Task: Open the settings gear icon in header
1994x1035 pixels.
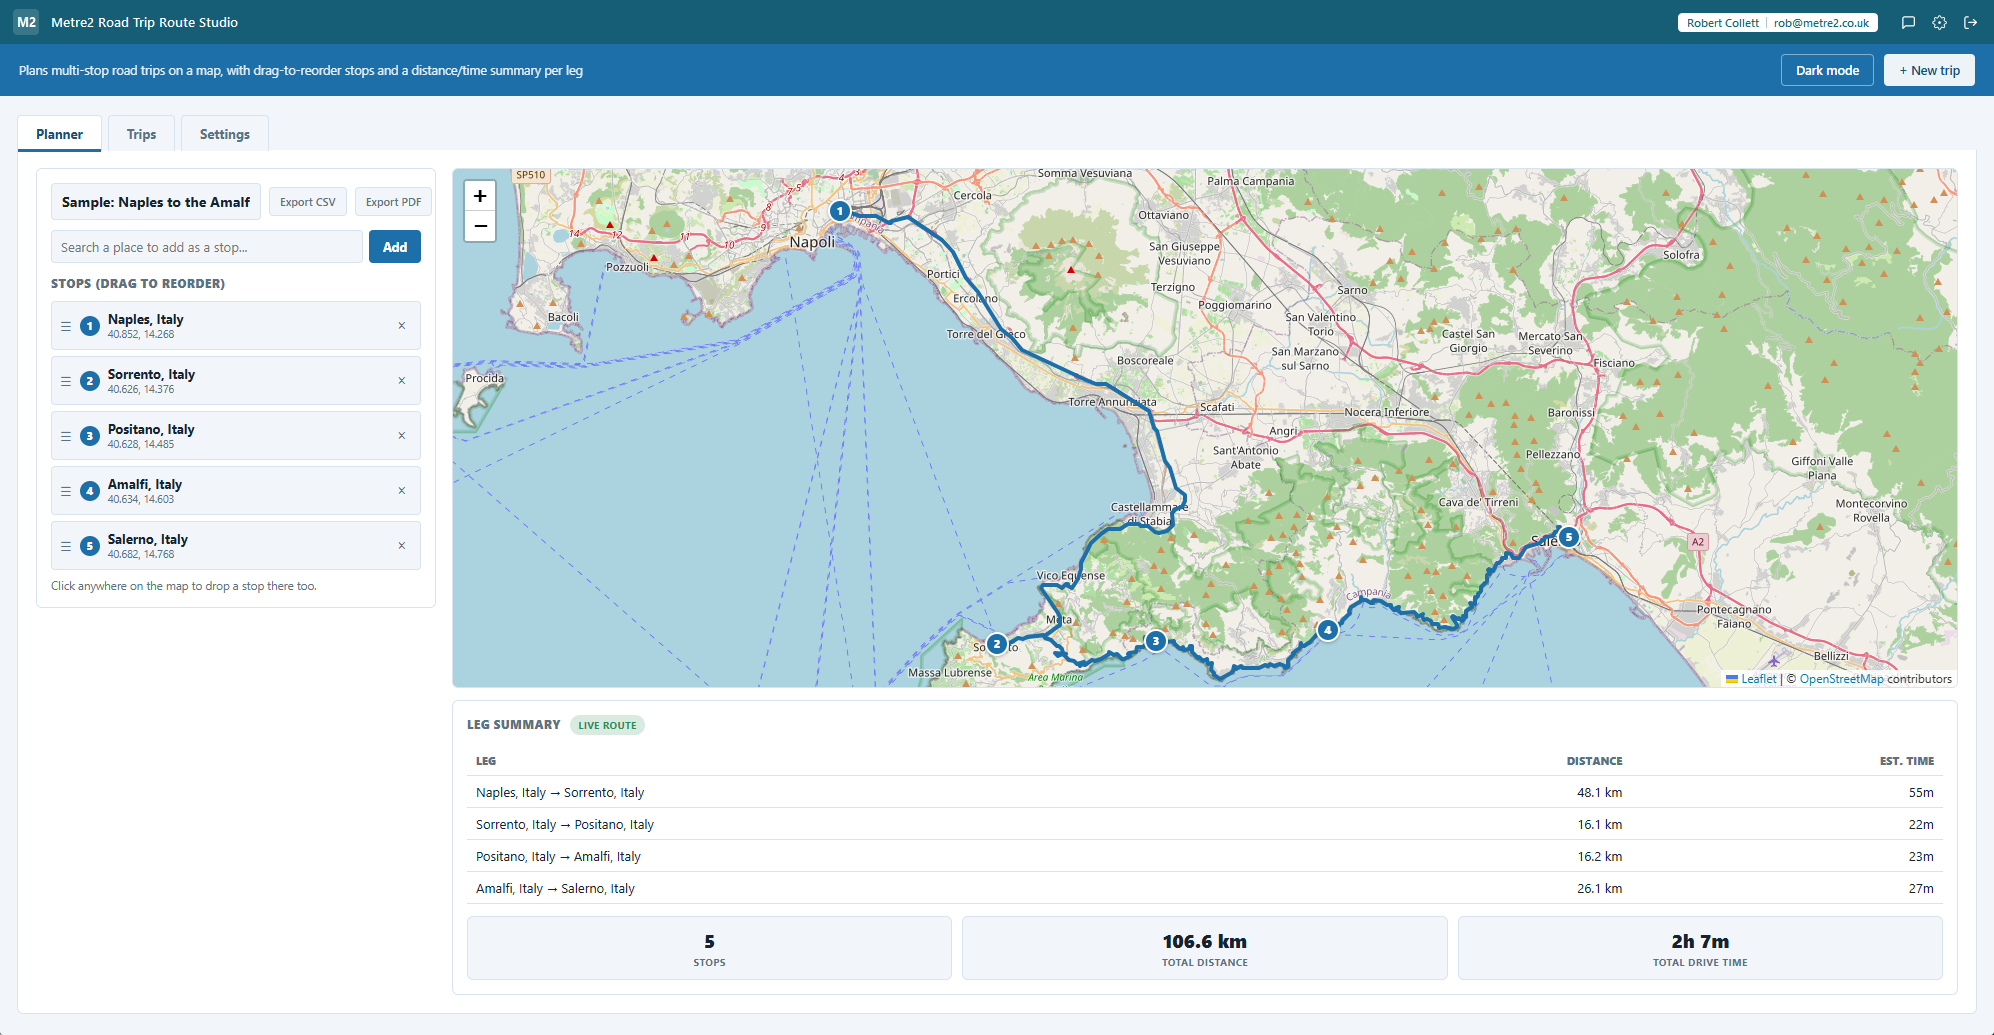Action: point(1939,22)
